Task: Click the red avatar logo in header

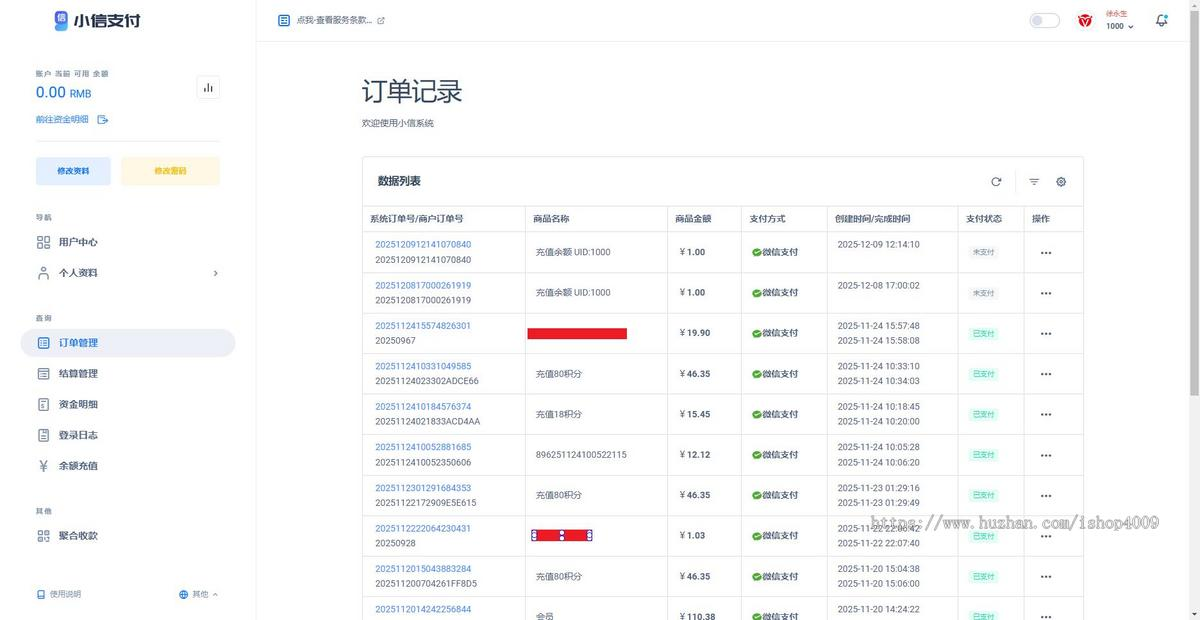Action: point(1085,19)
